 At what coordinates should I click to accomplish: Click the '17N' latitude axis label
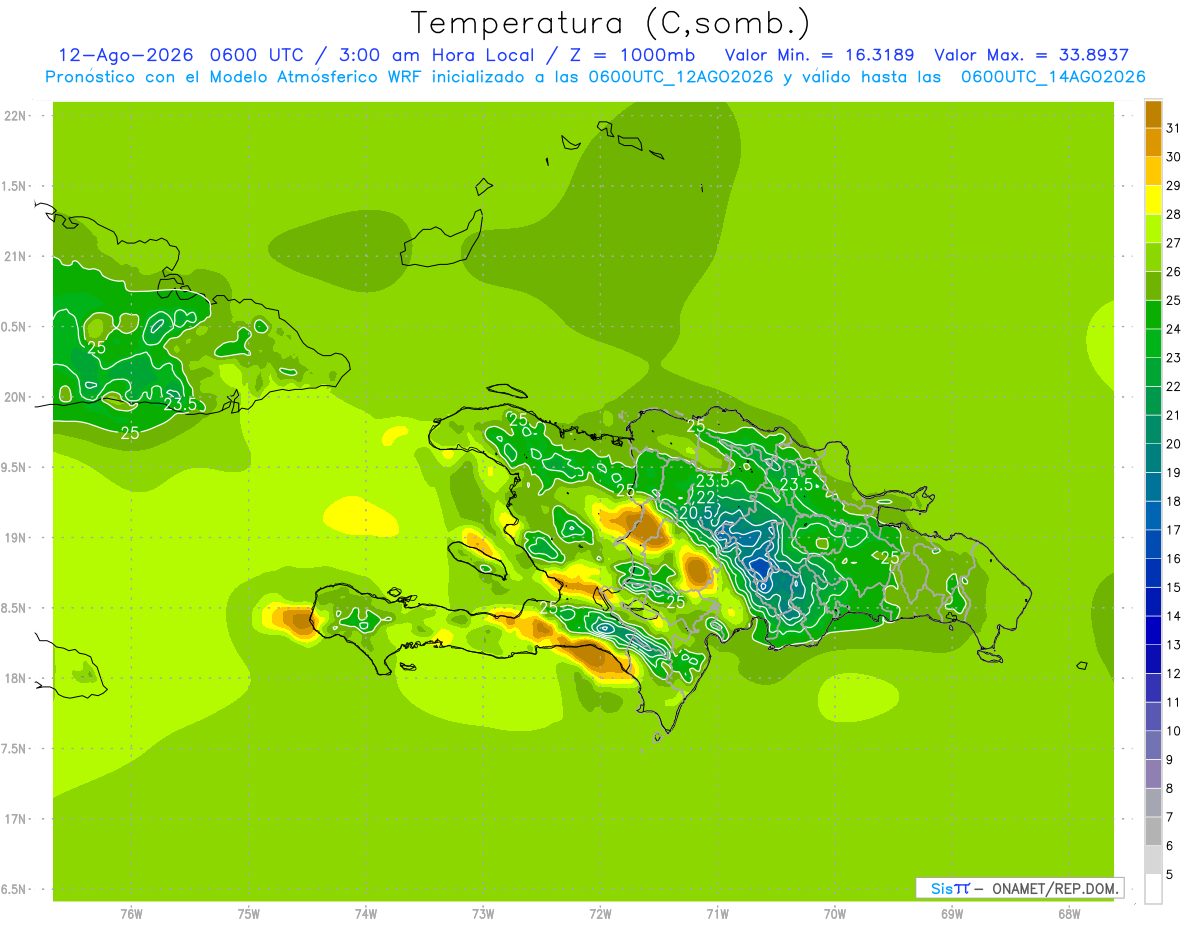tap(15, 820)
